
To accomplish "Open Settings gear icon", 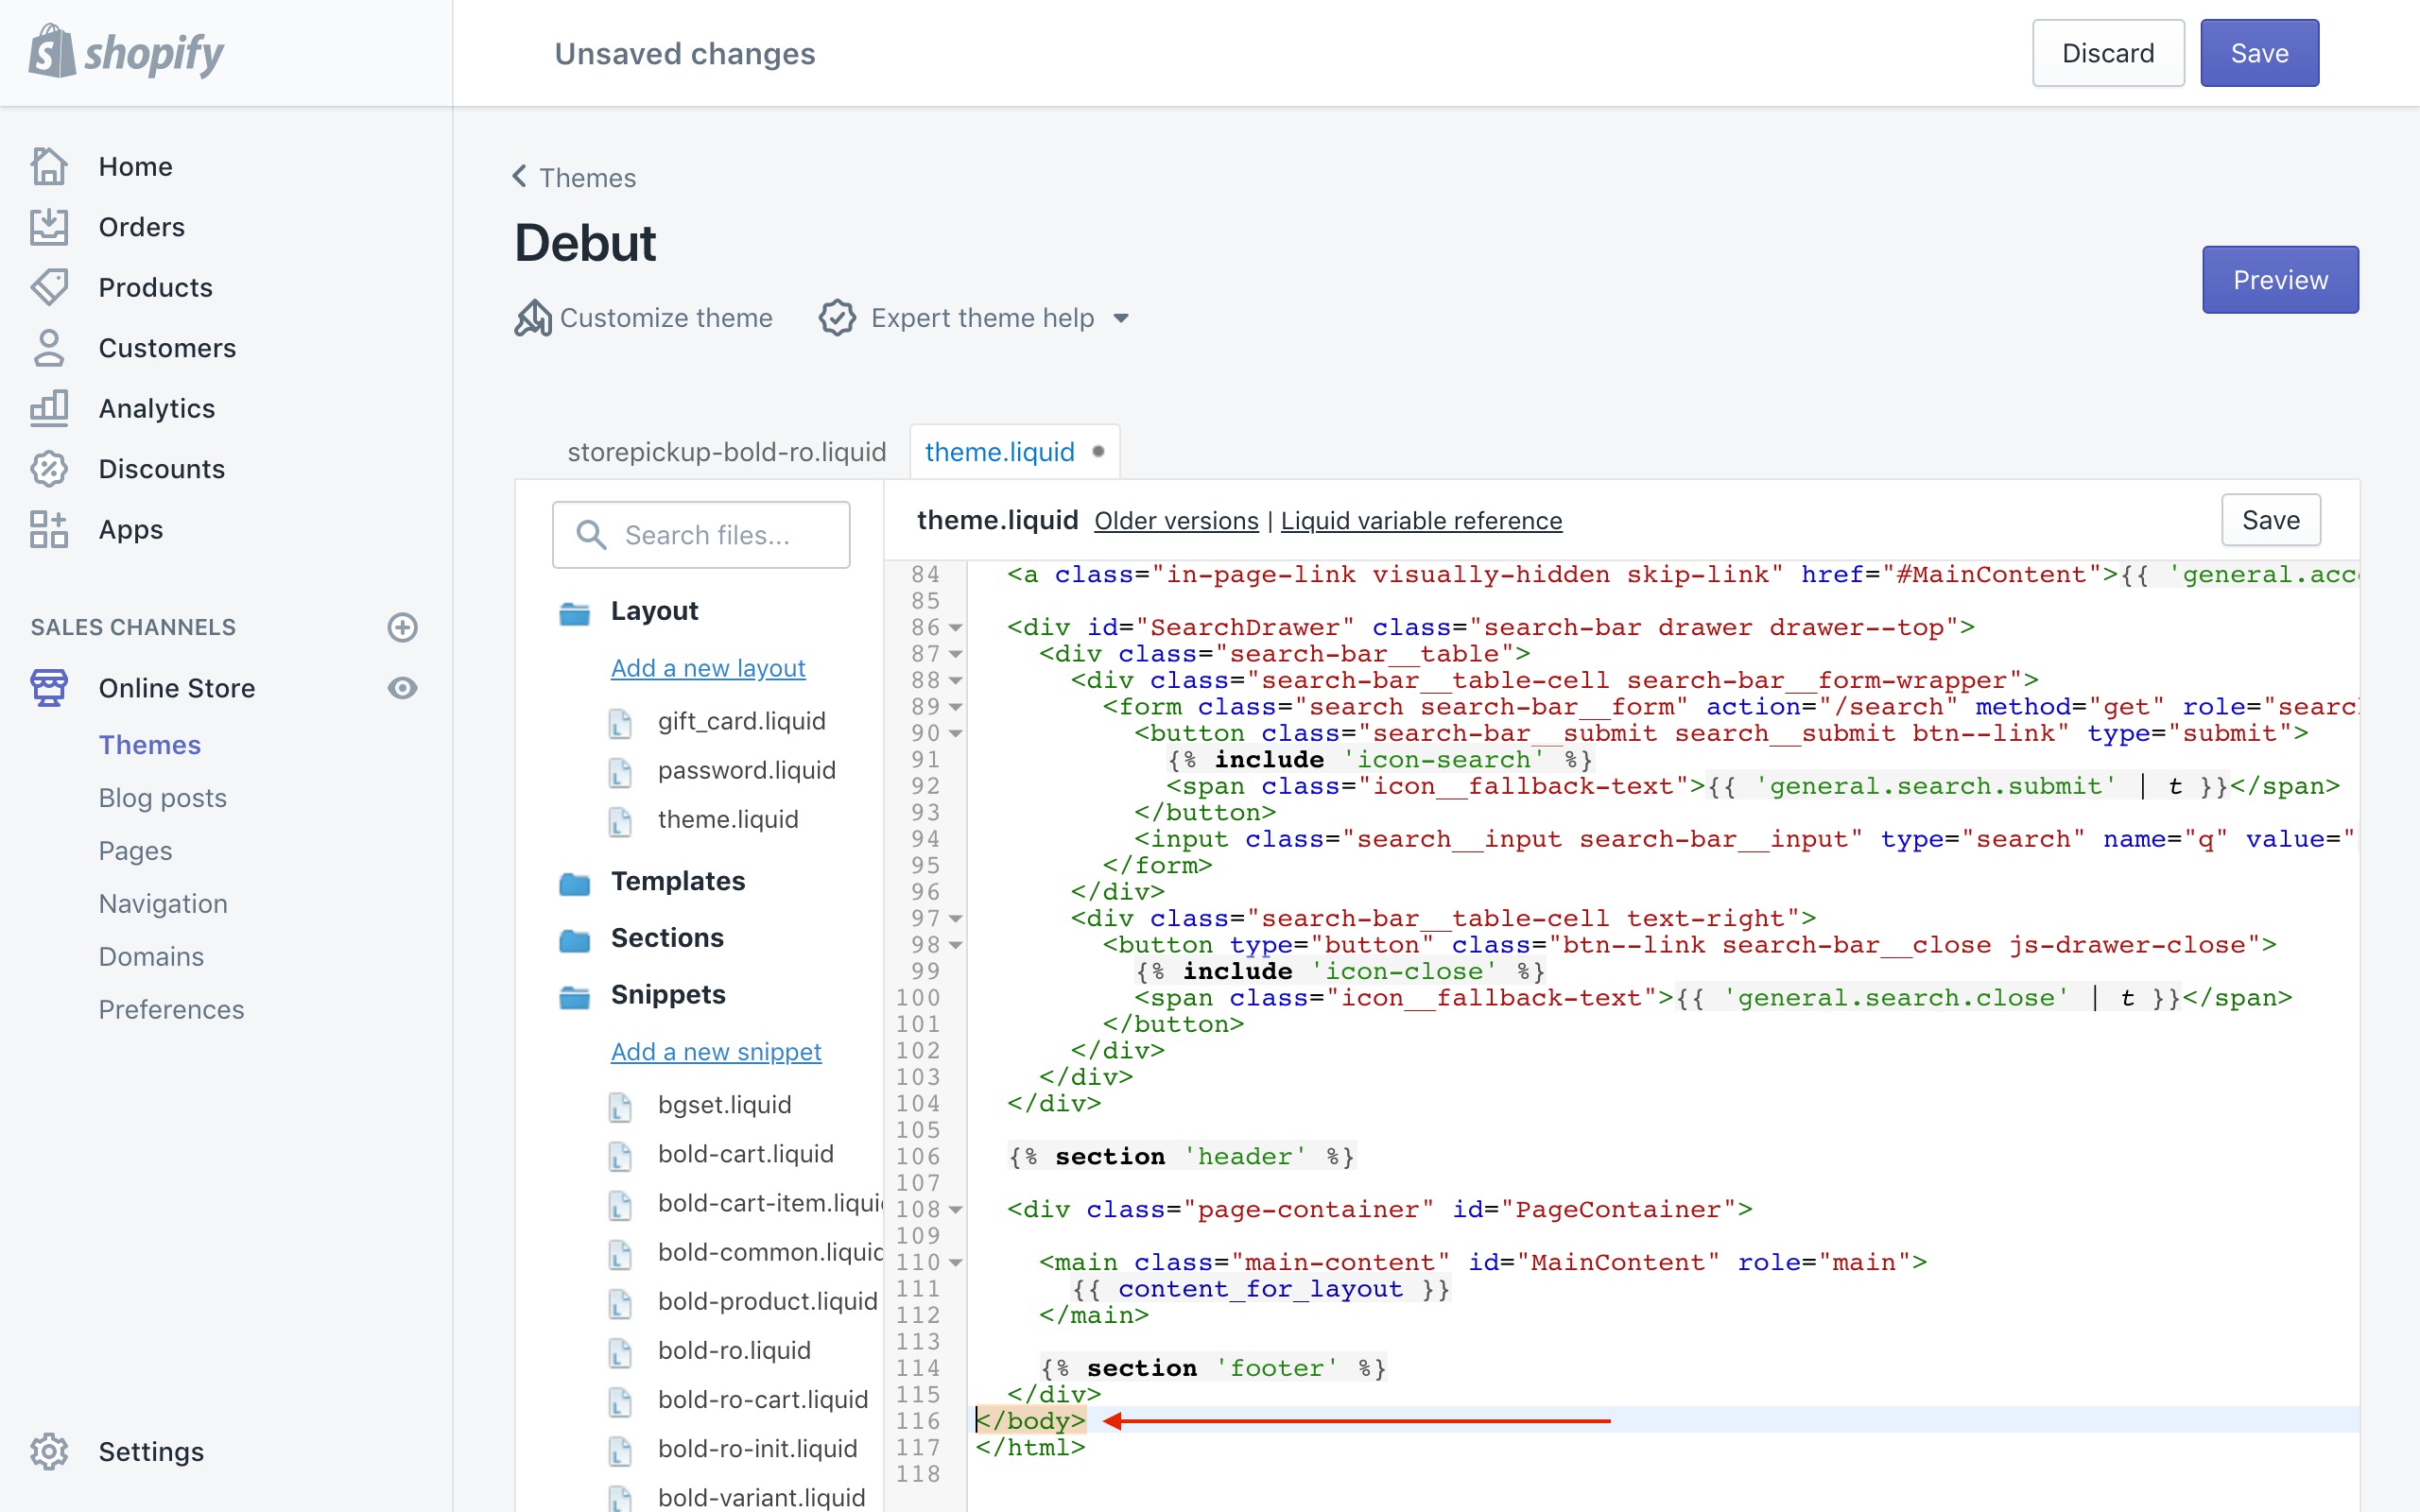I will click(x=49, y=1451).
